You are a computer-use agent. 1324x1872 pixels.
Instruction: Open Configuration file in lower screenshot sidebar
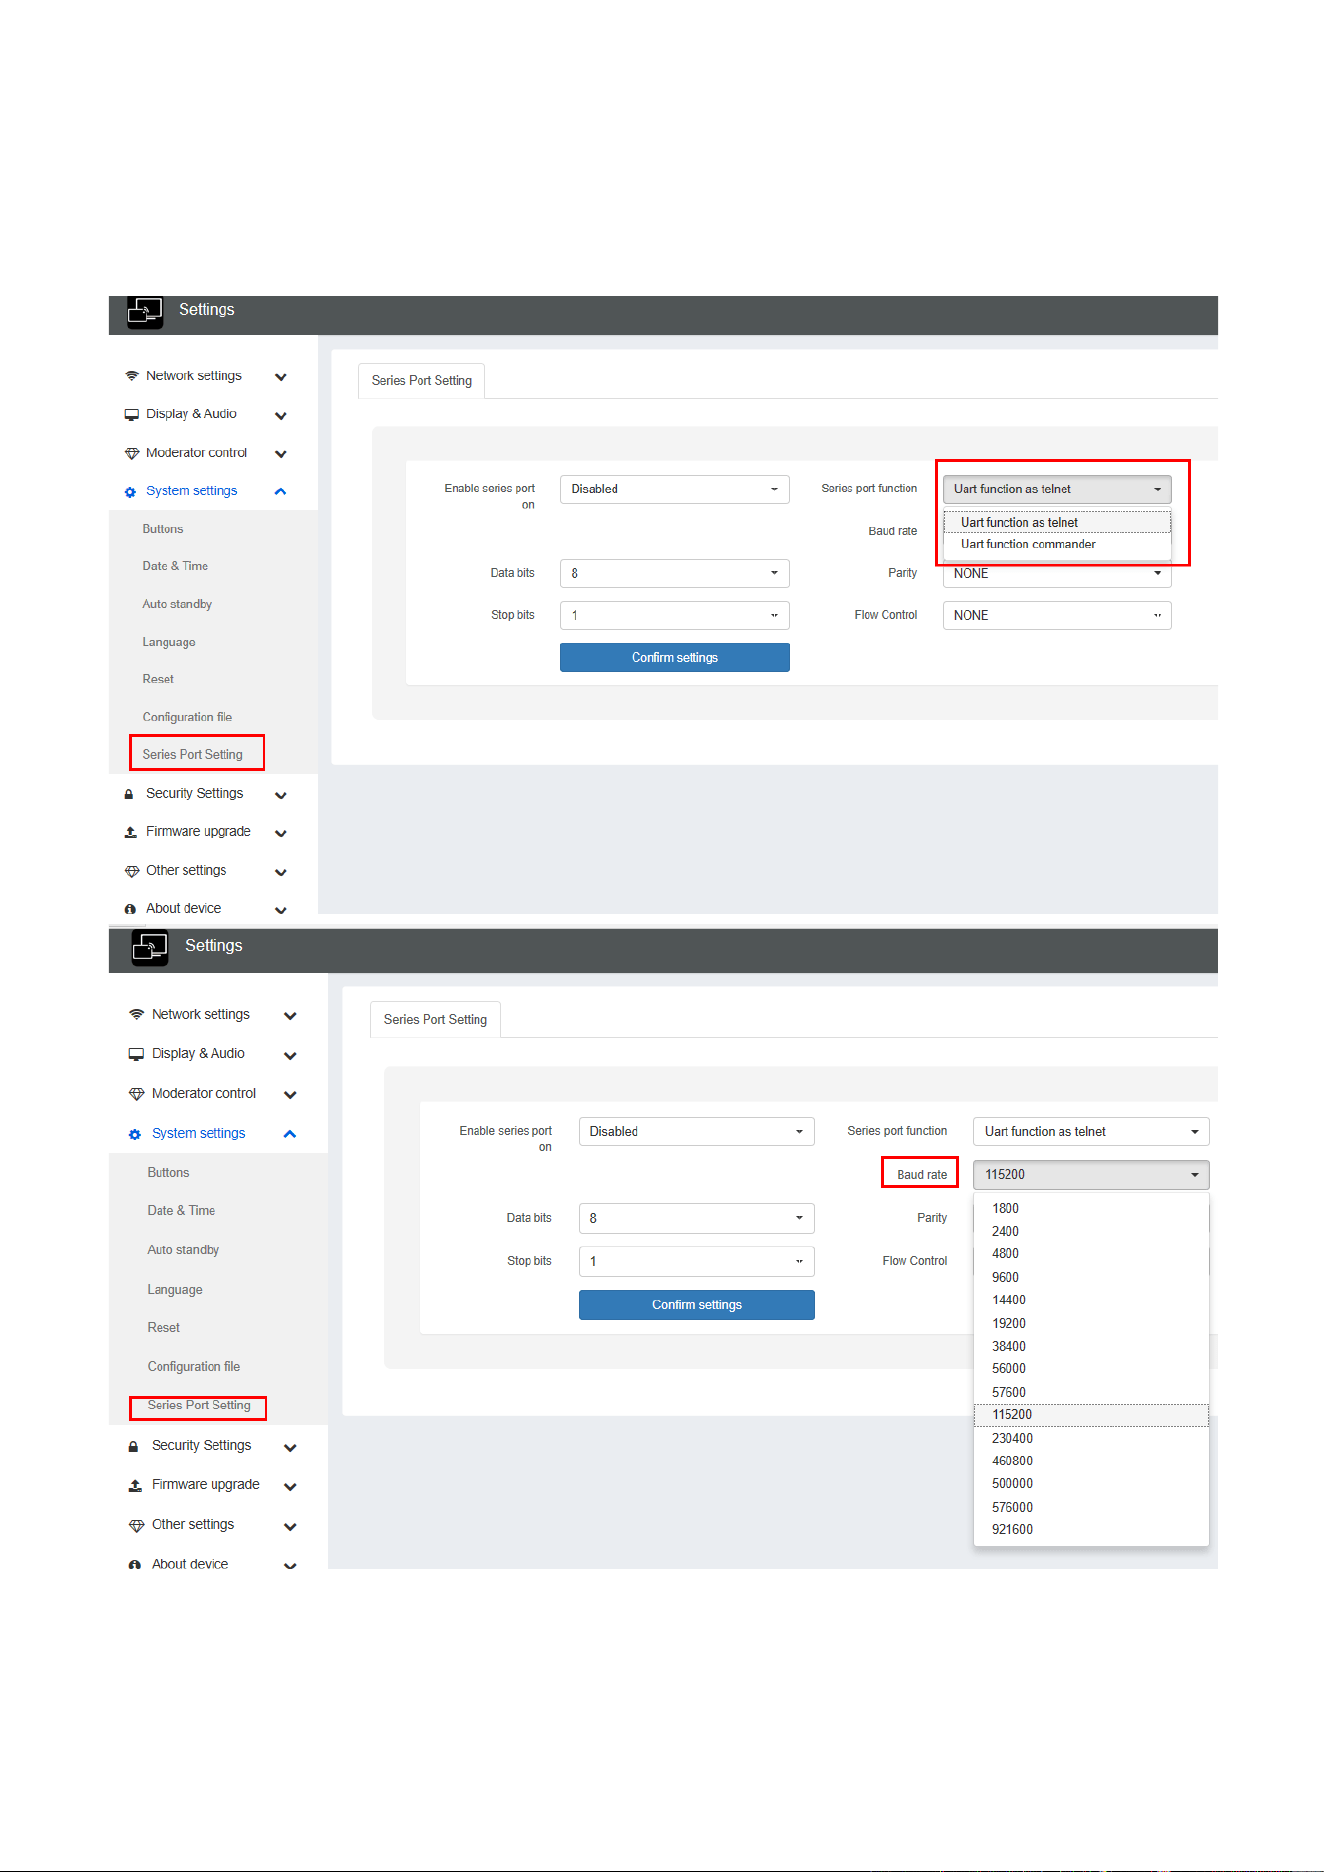[x=194, y=1367]
